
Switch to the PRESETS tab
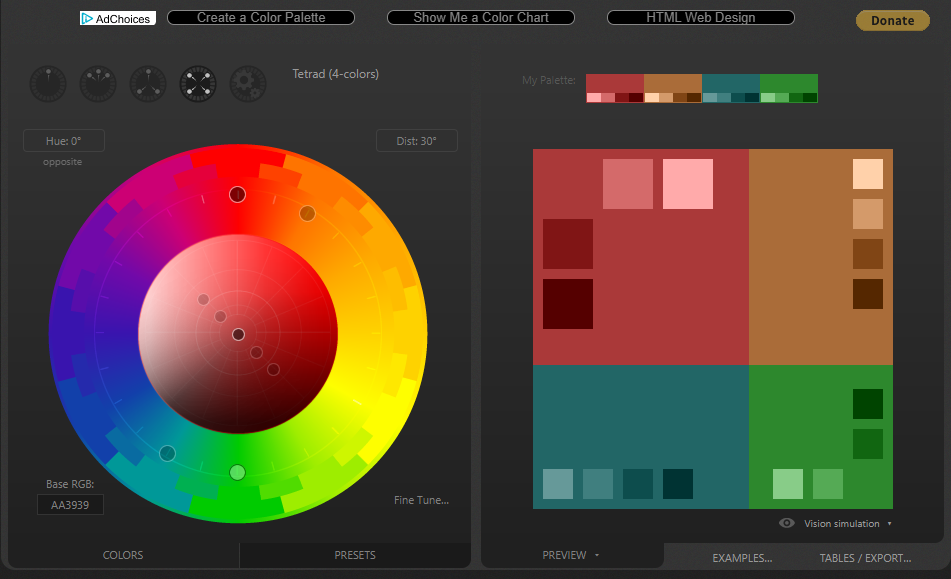pyautogui.click(x=355, y=555)
